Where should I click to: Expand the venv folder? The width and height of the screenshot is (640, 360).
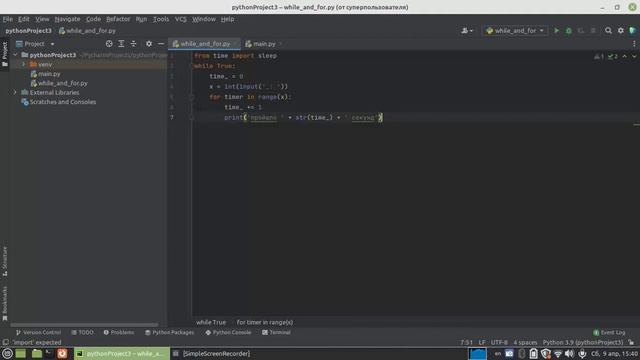click(x=24, y=64)
